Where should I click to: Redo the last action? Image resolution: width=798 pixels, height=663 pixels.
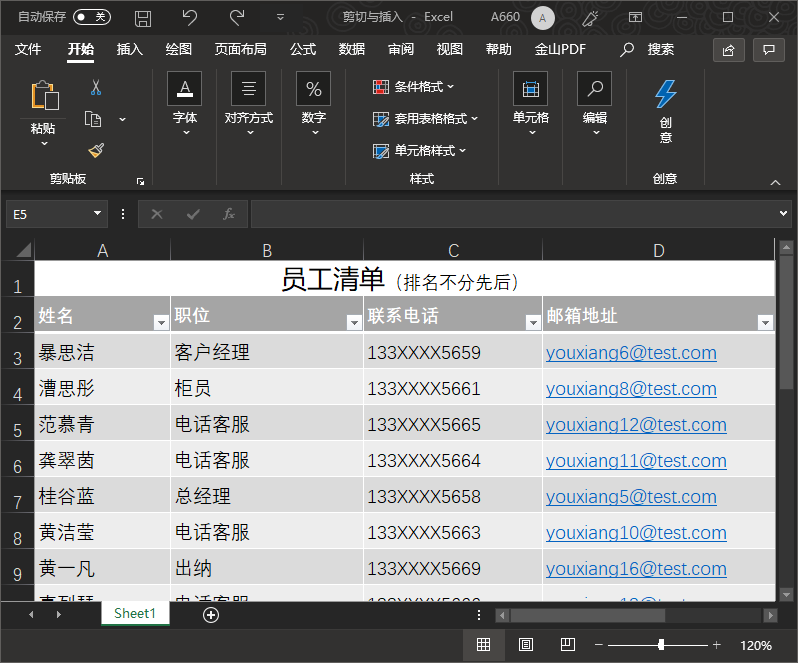[x=237, y=18]
